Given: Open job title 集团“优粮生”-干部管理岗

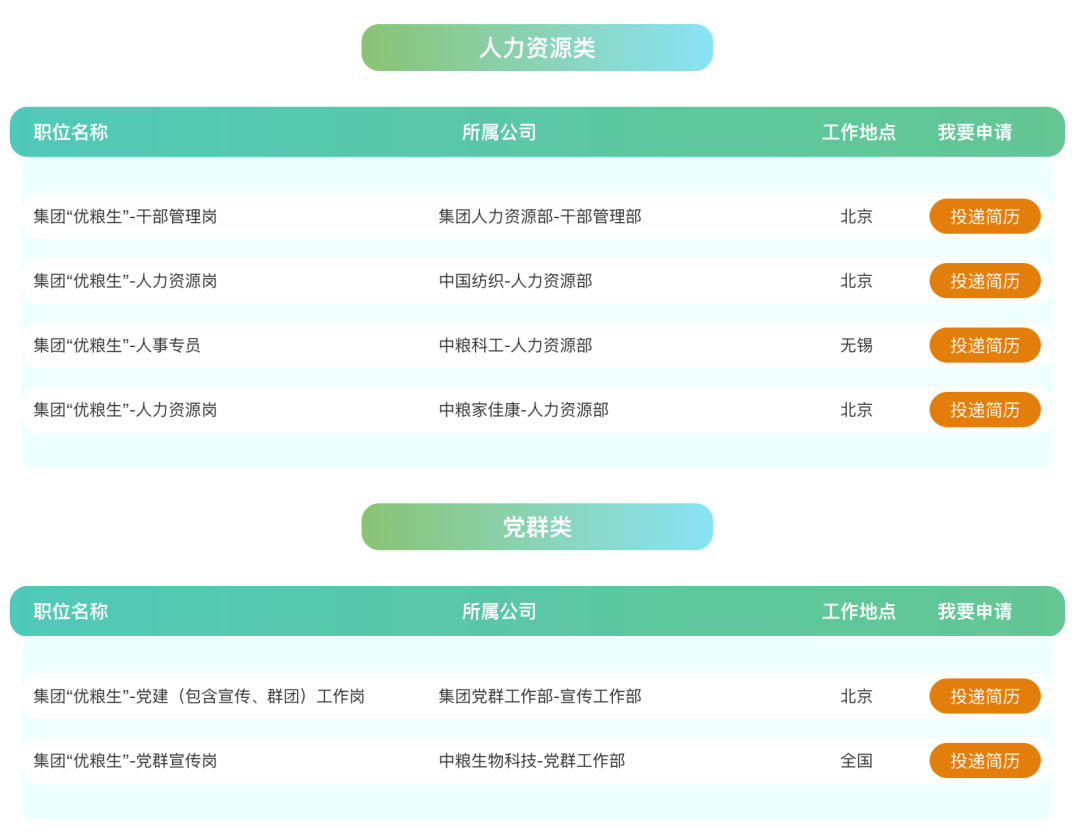Looking at the screenshot, I should click(x=125, y=216).
